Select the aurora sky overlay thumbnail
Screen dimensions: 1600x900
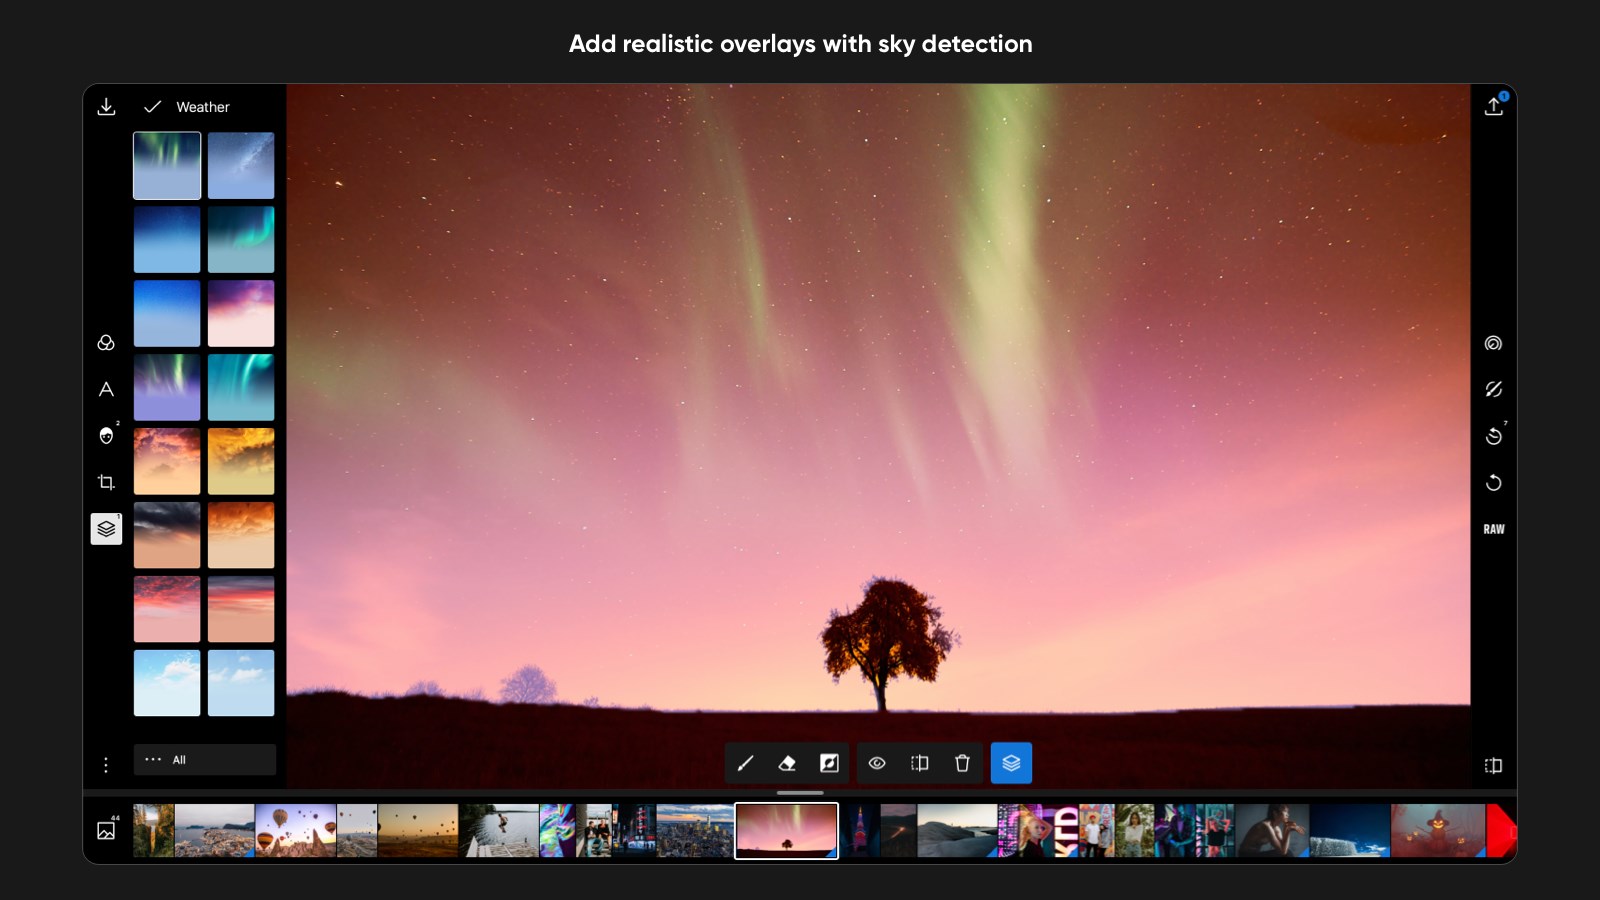click(166, 165)
